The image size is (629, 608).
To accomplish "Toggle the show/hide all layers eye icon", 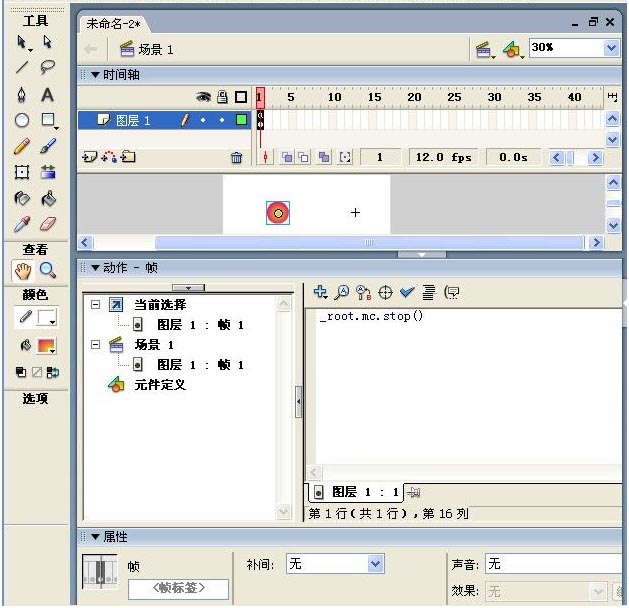I will pos(203,97).
